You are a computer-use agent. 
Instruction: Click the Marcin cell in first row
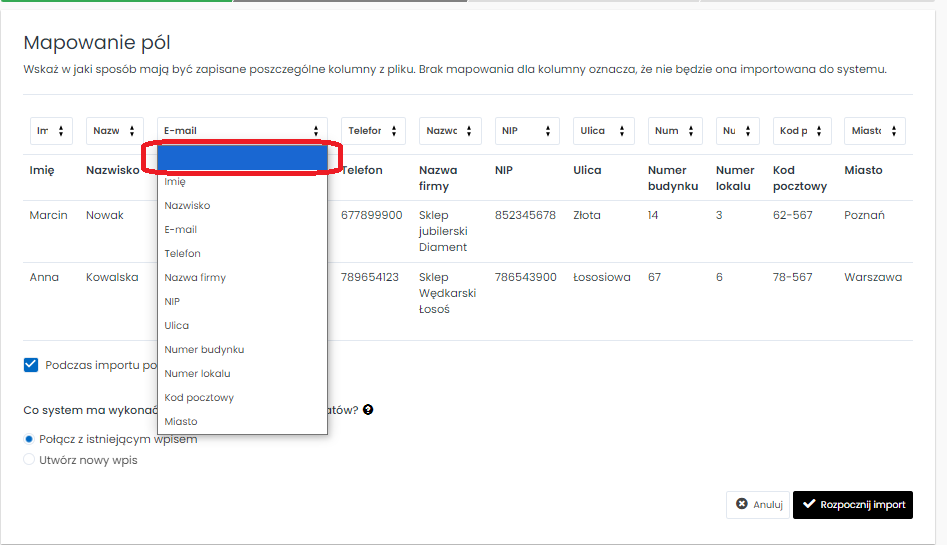click(48, 215)
